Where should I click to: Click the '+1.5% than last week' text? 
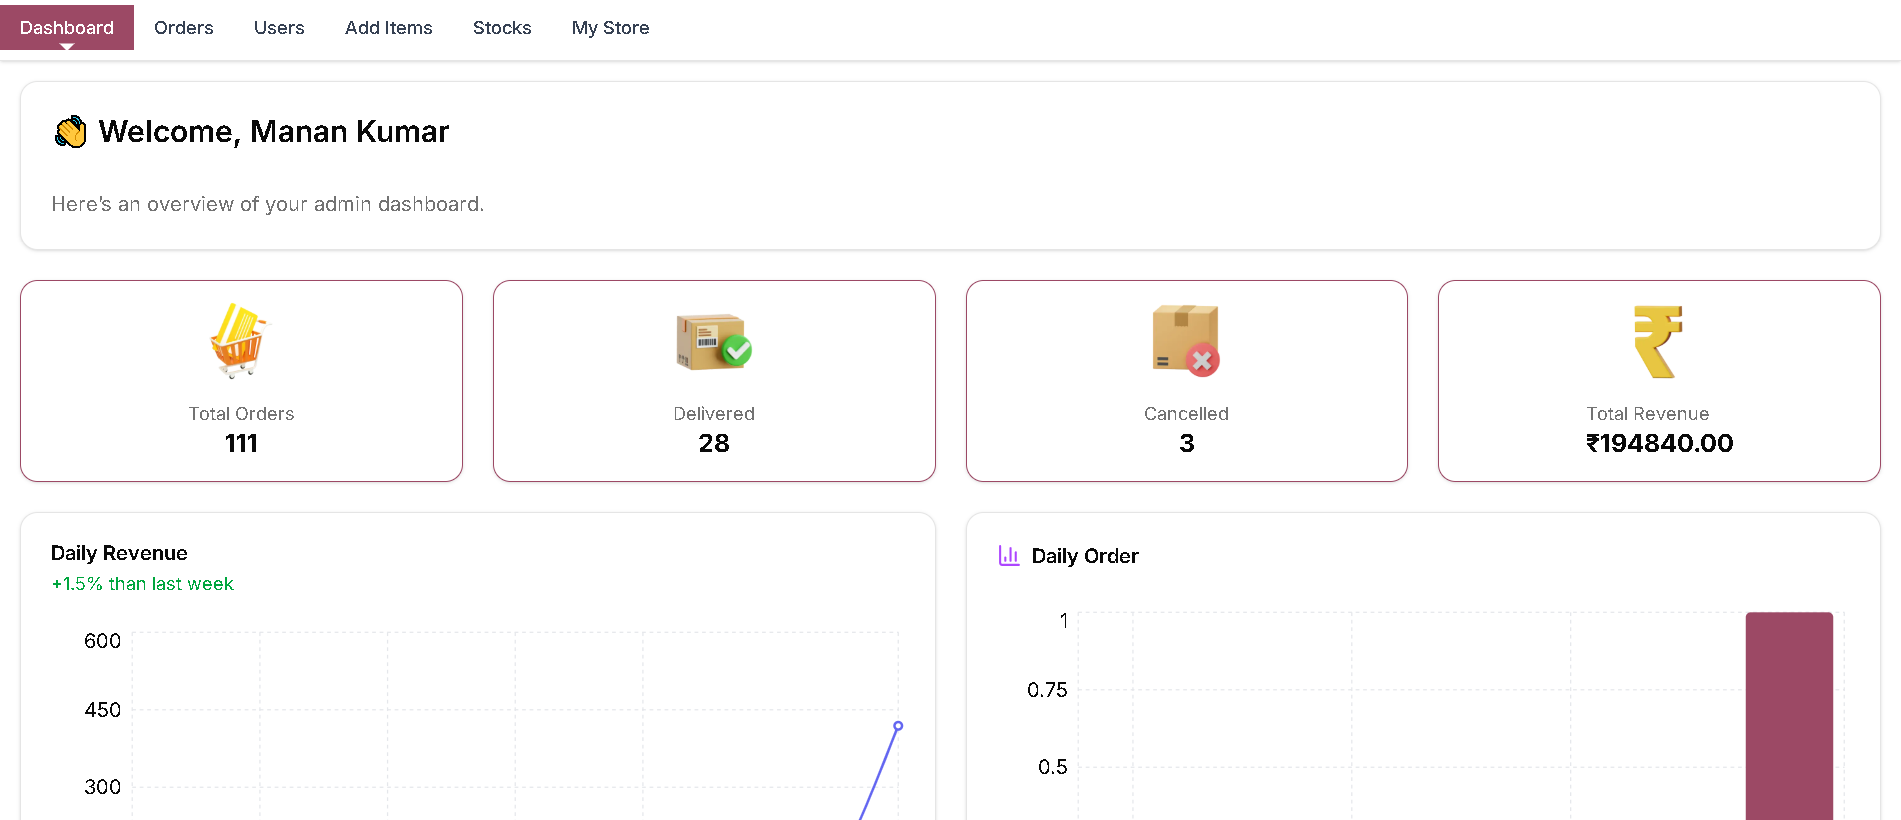142,584
